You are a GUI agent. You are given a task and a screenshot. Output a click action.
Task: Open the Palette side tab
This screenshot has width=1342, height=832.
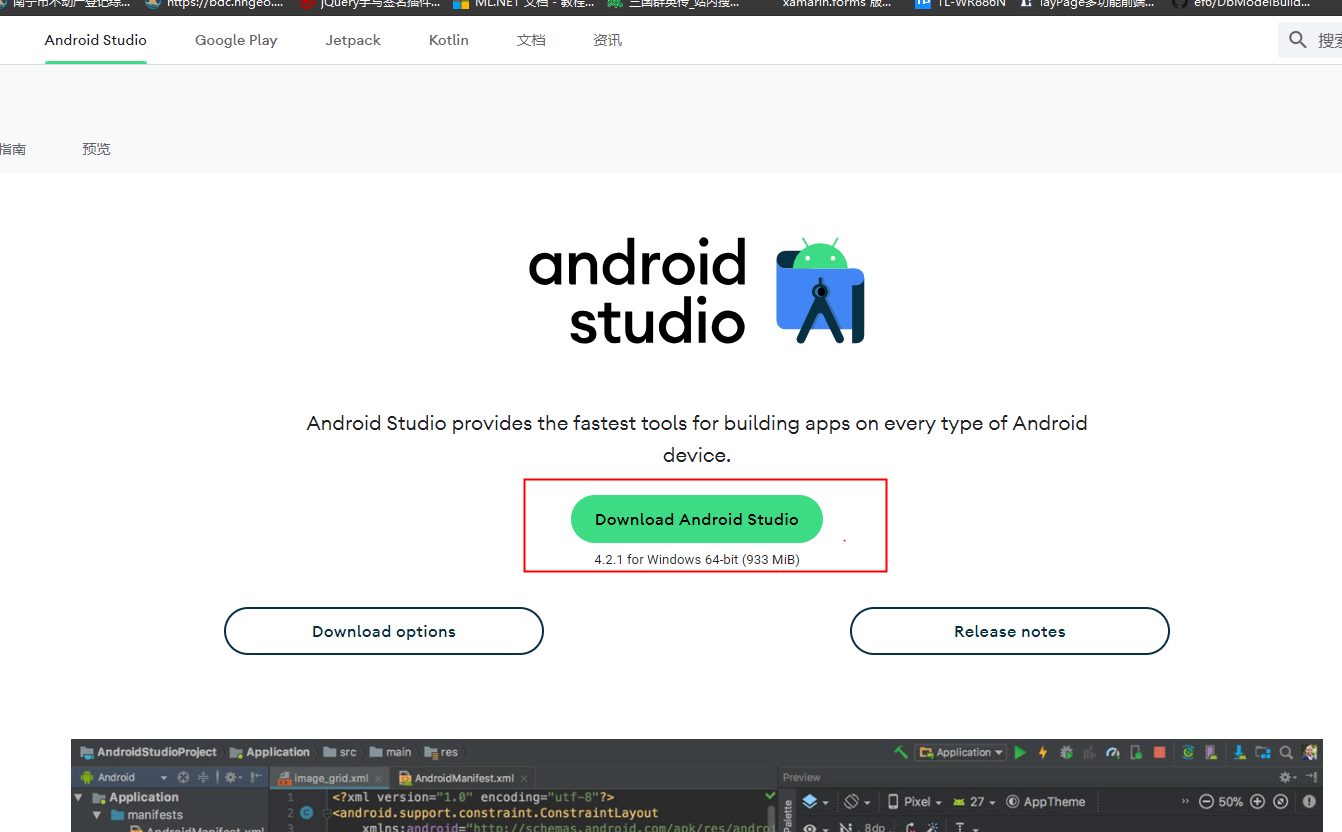(788, 812)
